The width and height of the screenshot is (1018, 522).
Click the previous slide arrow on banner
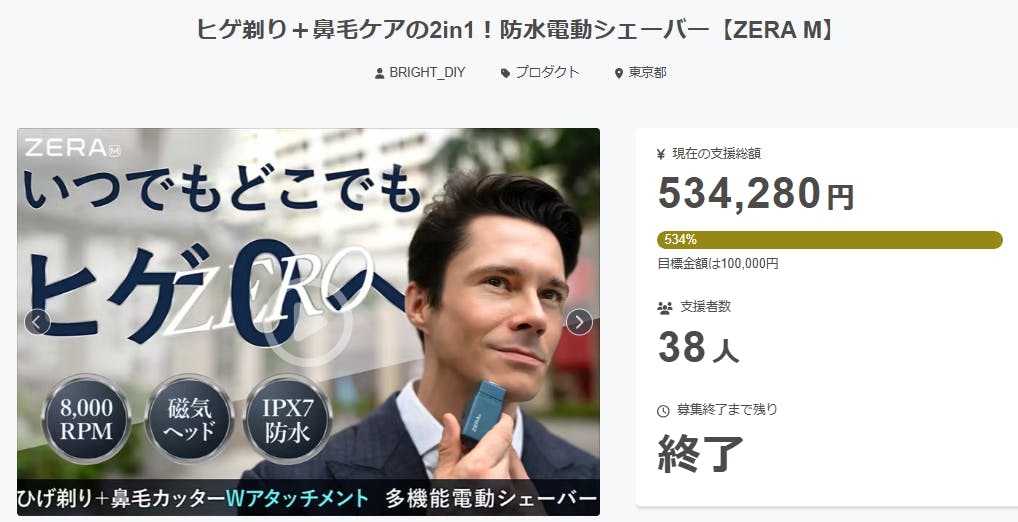(x=38, y=321)
